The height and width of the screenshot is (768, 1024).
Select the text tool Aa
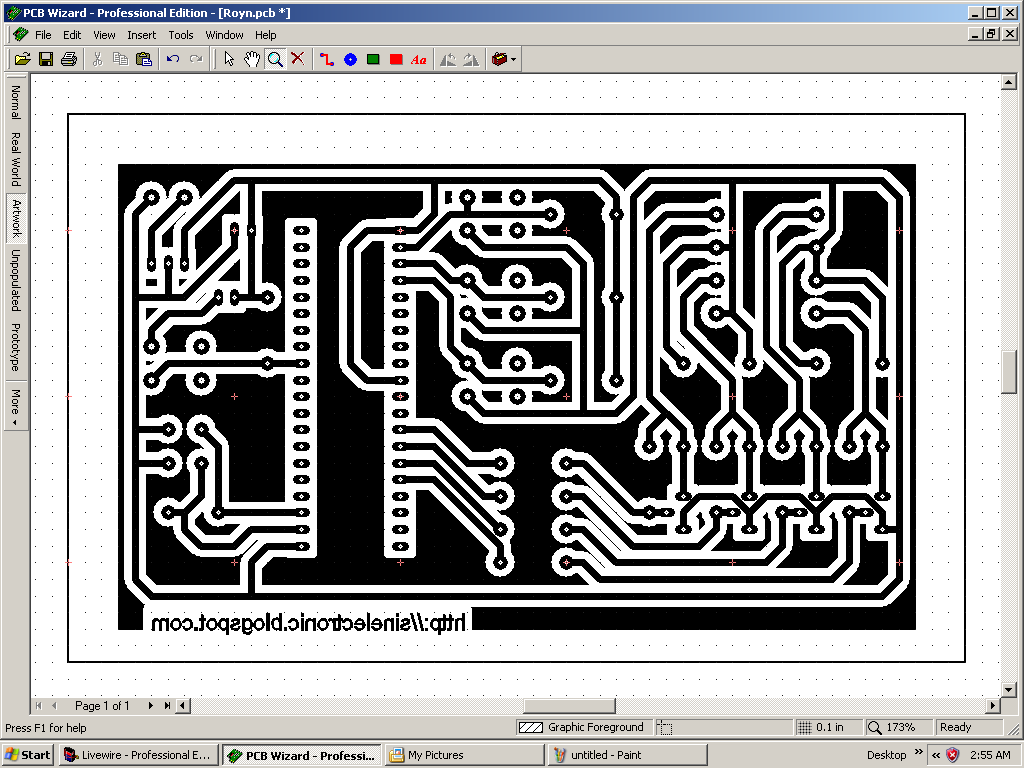tap(418, 59)
